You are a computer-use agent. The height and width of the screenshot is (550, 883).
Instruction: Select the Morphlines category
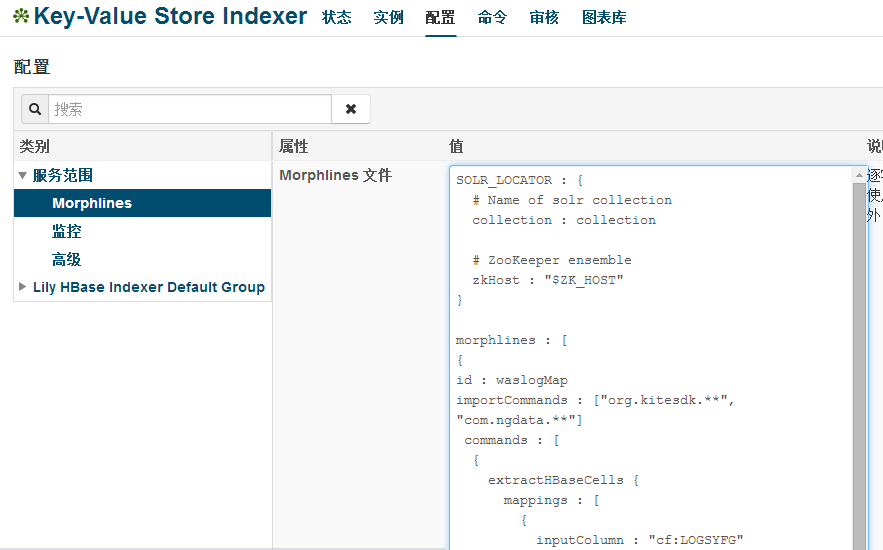click(x=142, y=203)
